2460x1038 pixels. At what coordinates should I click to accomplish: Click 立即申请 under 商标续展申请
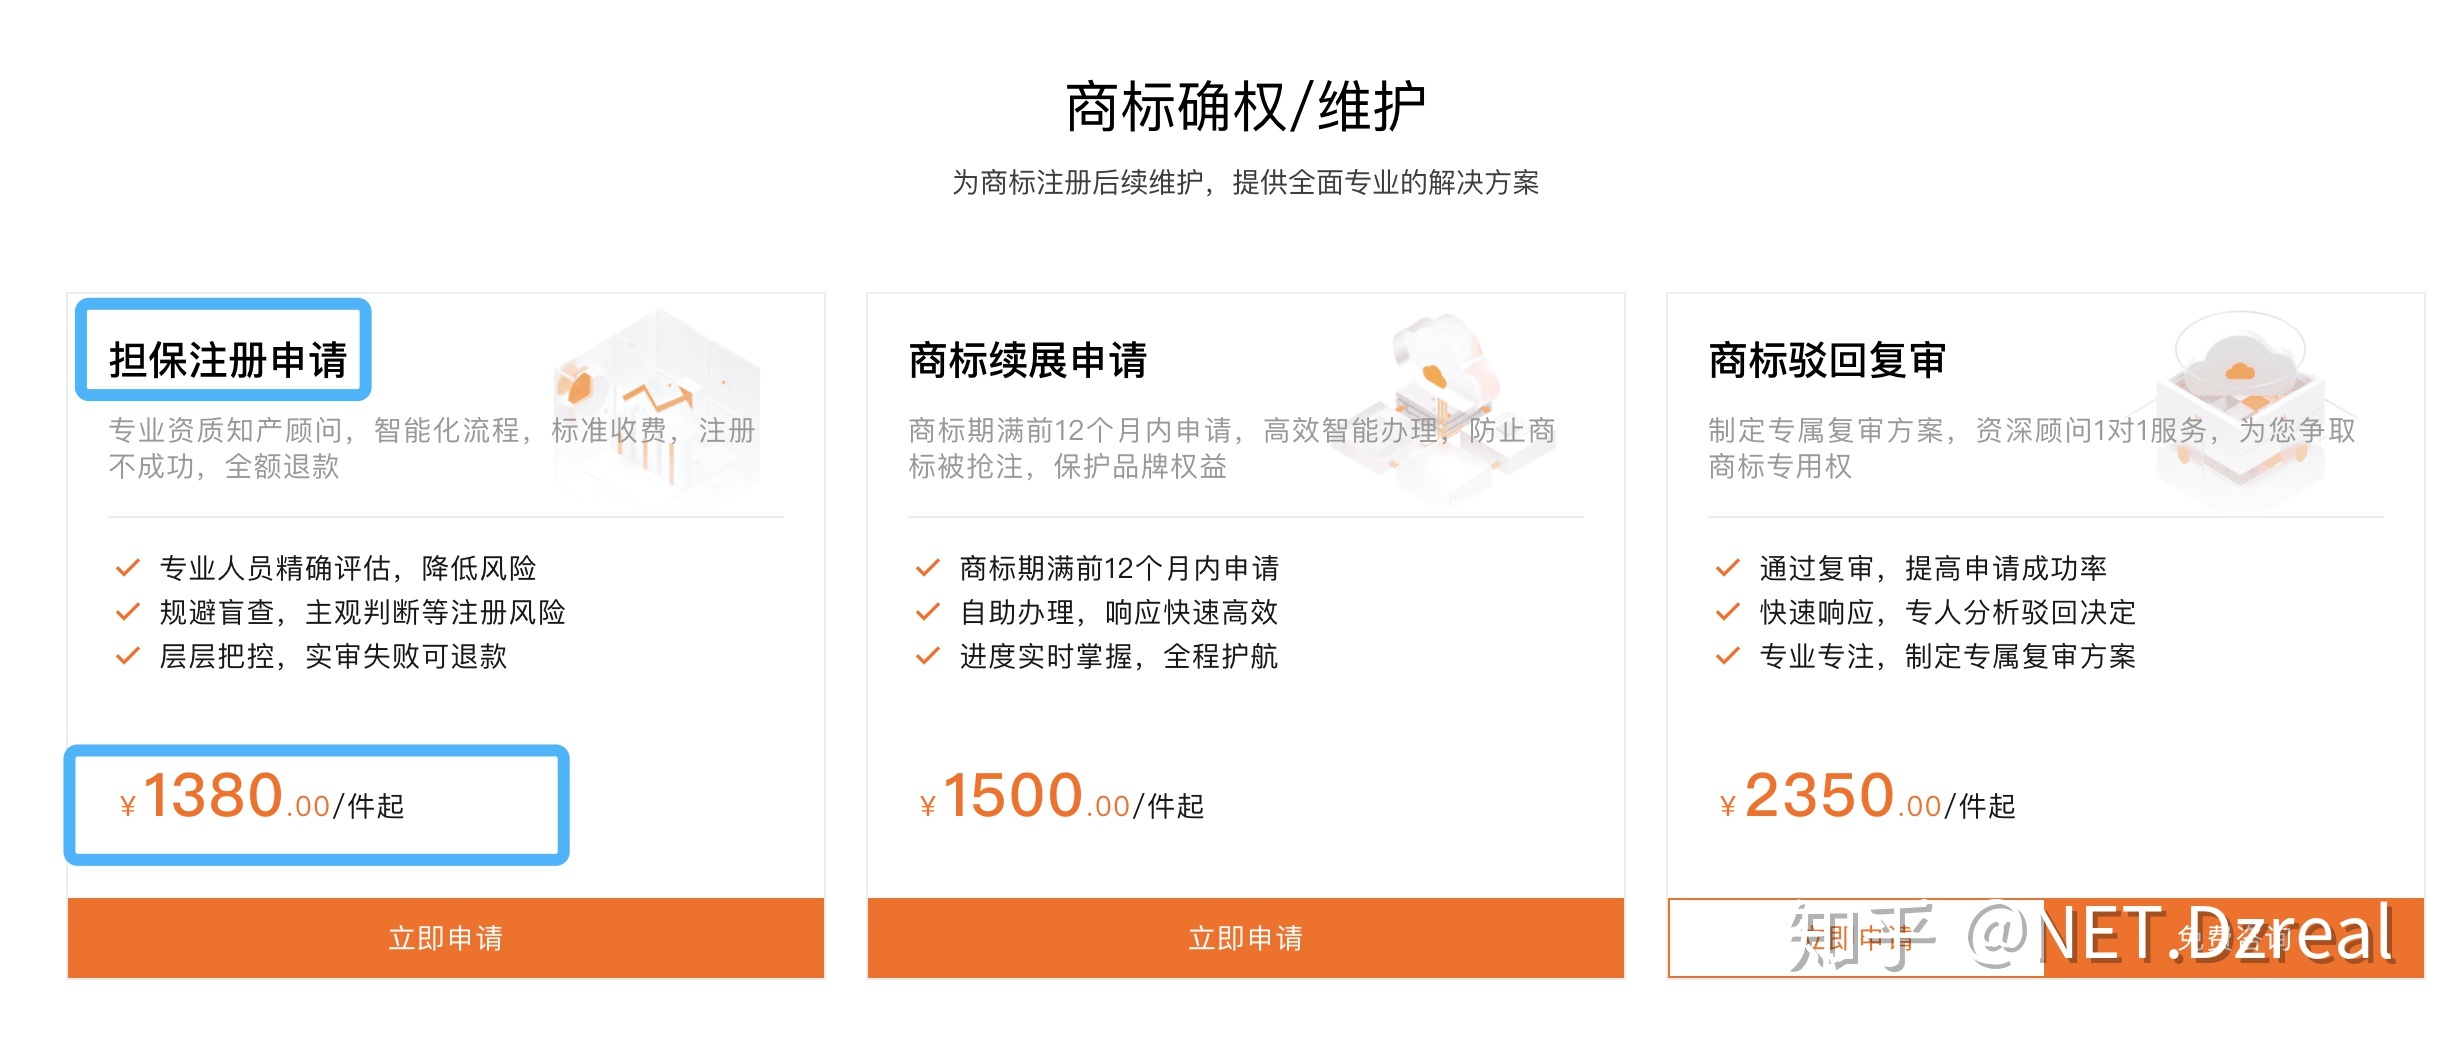point(1245,938)
